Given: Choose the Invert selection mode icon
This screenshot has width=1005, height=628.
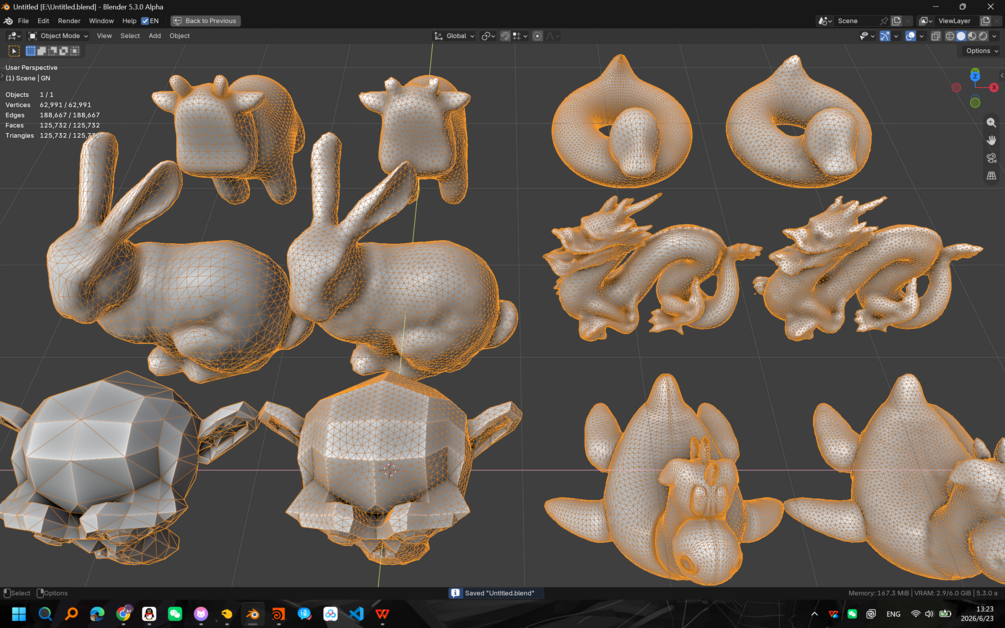Looking at the screenshot, I should pyautogui.click(x=63, y=51).
